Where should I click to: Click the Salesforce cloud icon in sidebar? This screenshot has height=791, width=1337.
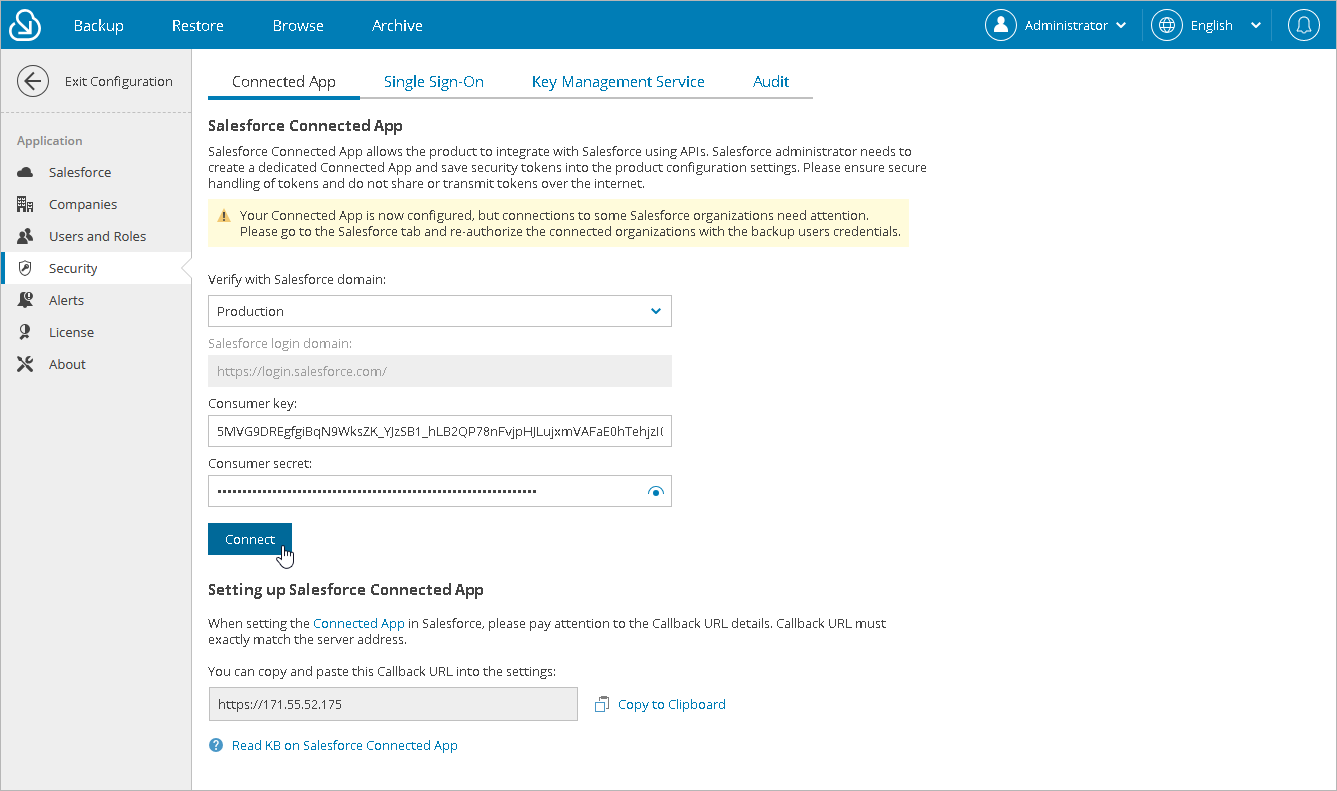26,172
